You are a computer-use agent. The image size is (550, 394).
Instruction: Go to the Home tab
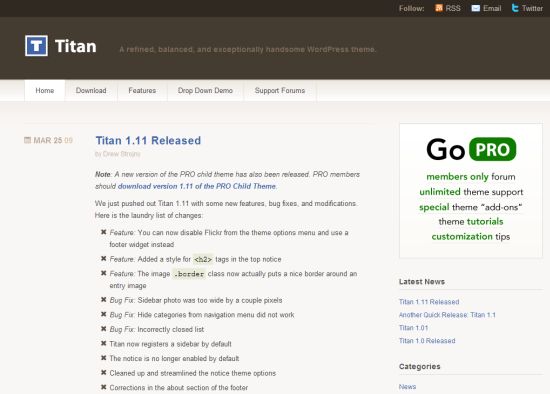coord(45,91)
